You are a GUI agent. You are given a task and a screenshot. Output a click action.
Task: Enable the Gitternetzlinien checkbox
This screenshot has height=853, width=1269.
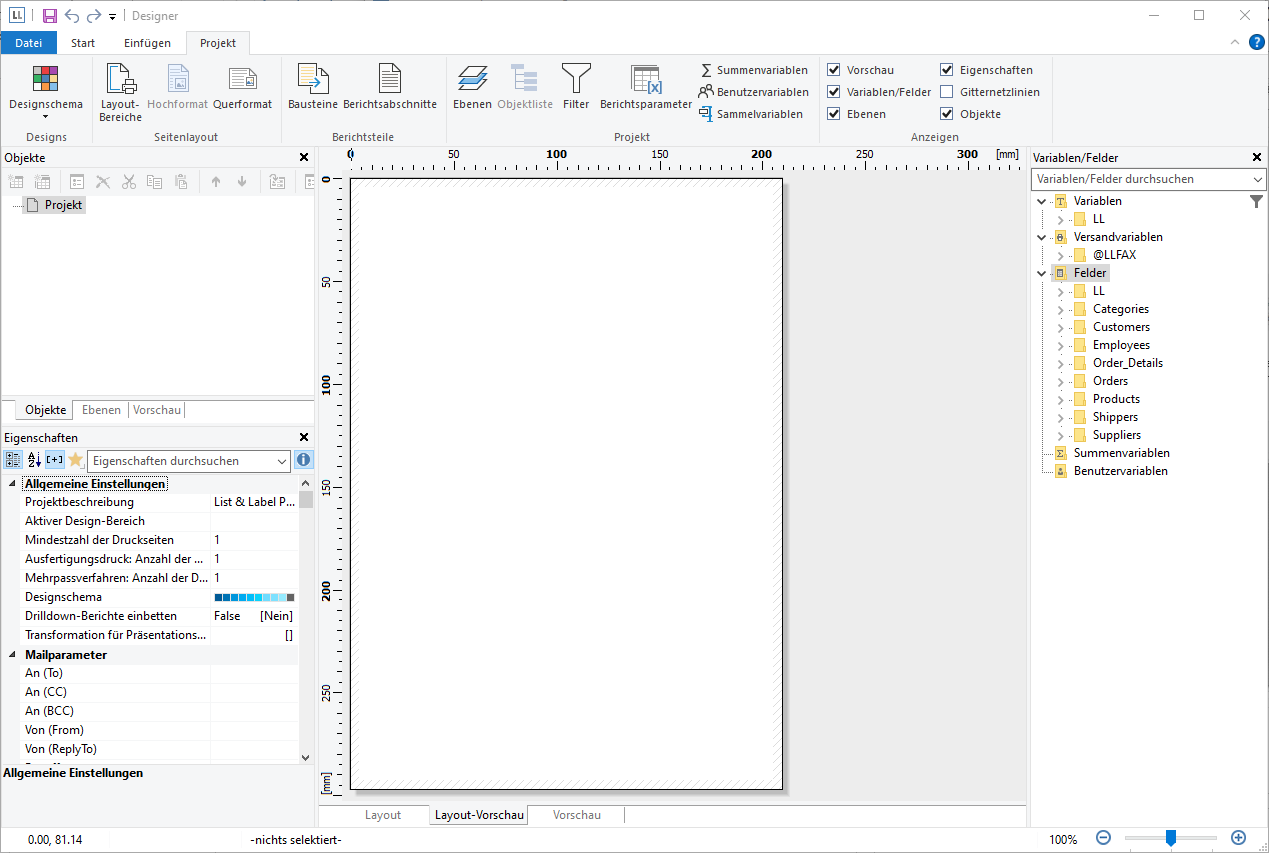[x=947, y=92]
